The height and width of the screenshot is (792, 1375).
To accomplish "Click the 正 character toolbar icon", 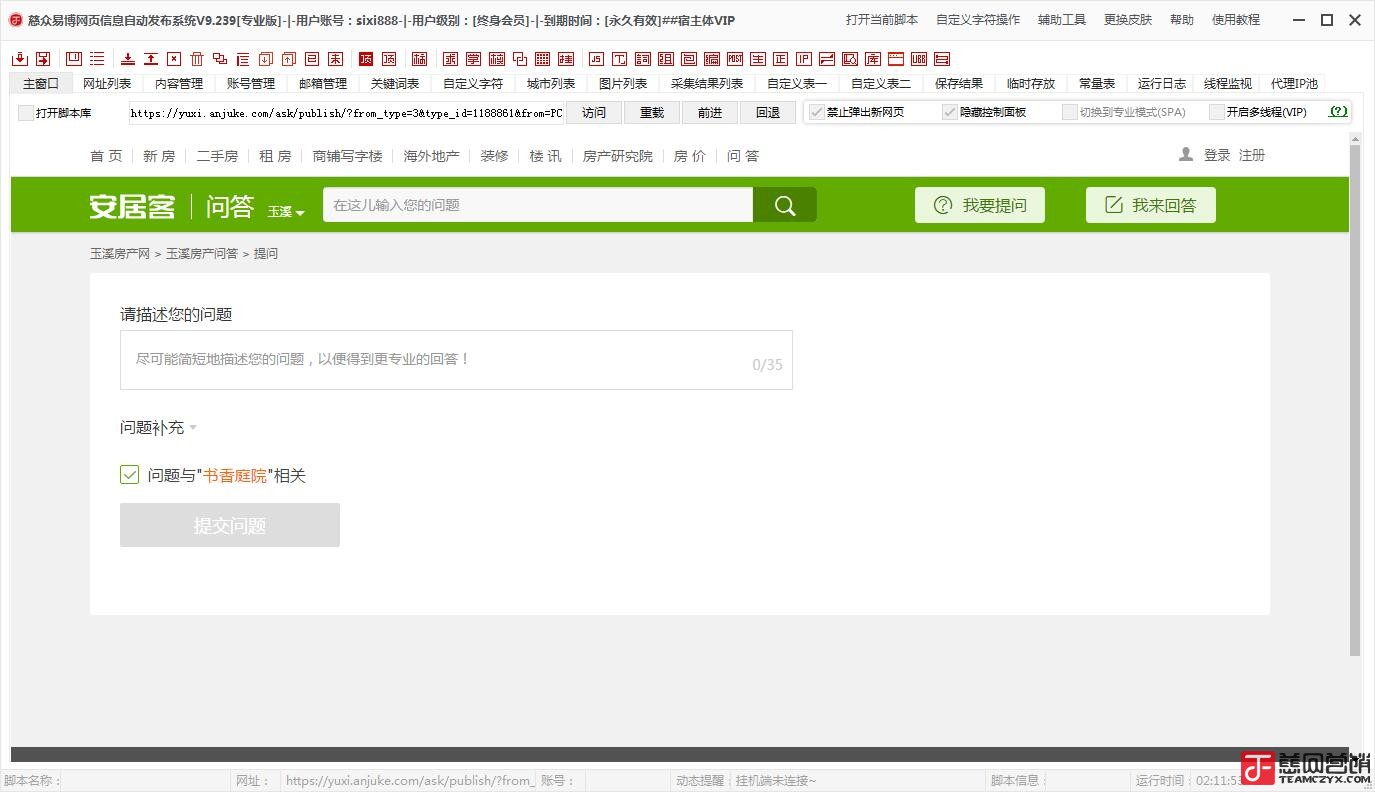I will (x=780, y=59).
